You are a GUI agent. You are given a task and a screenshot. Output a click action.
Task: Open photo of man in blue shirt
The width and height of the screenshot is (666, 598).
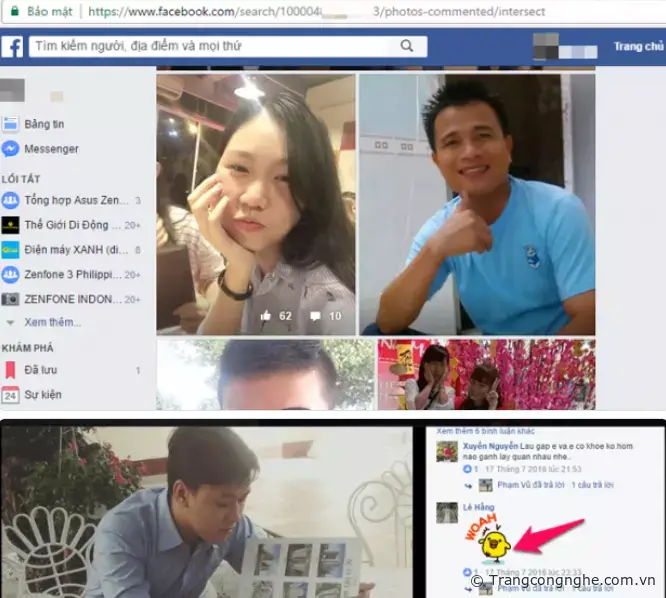pyautogui.click(x=477, y=203)
